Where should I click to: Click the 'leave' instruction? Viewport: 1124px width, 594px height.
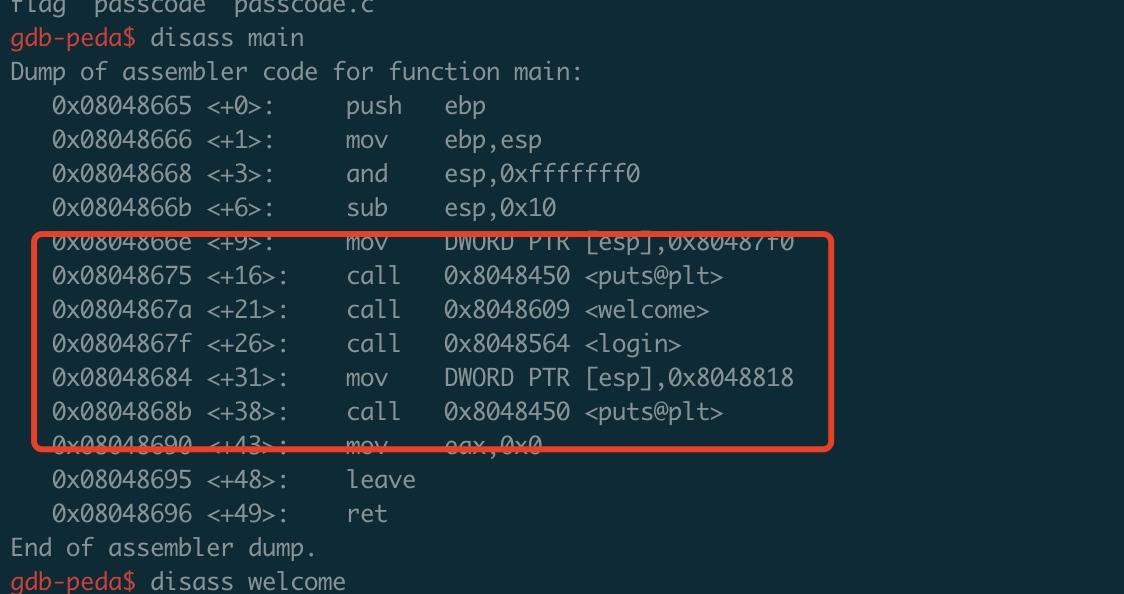coord(381,480)
